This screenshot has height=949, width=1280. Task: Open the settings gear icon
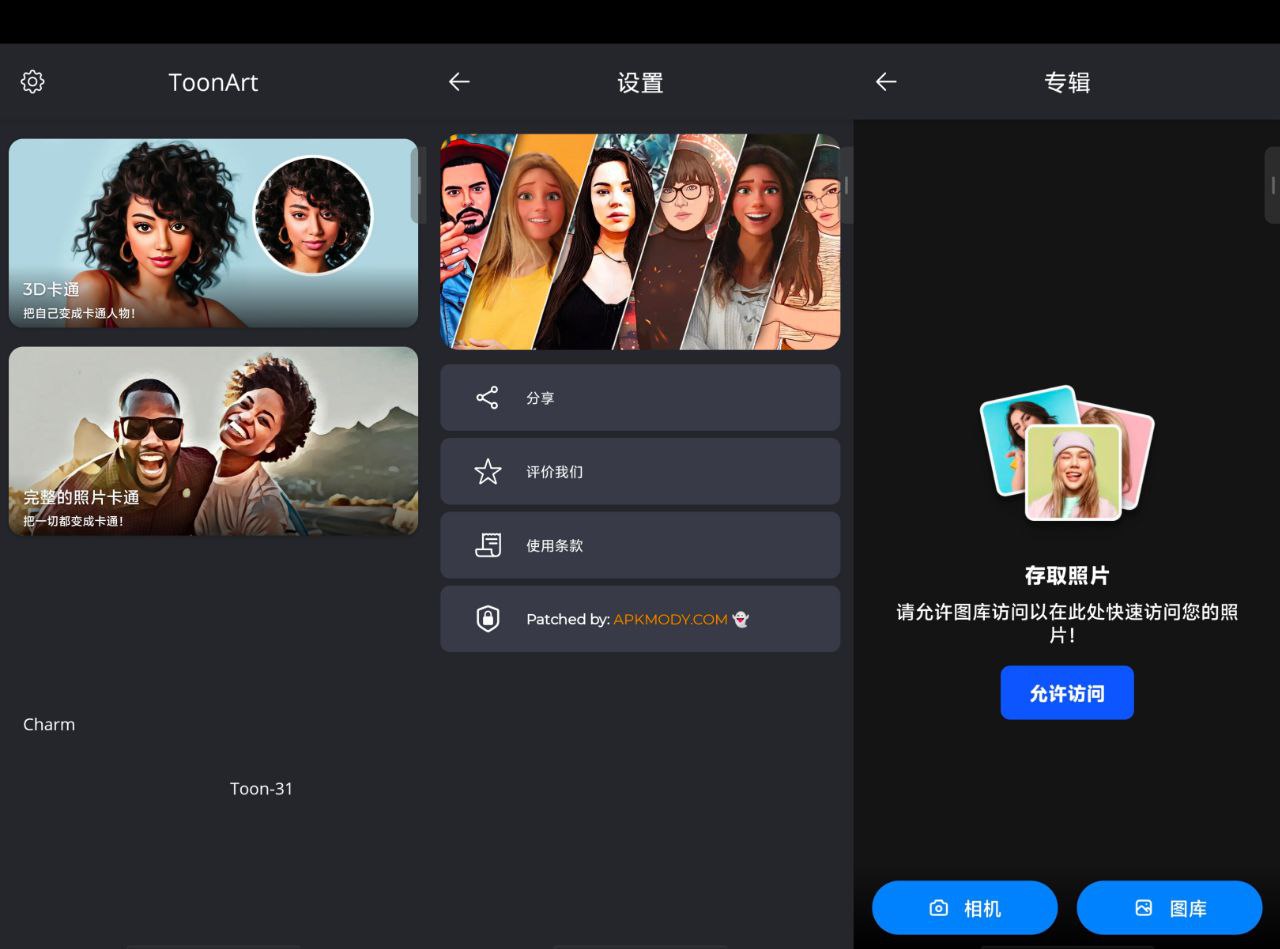coord(31,81)
